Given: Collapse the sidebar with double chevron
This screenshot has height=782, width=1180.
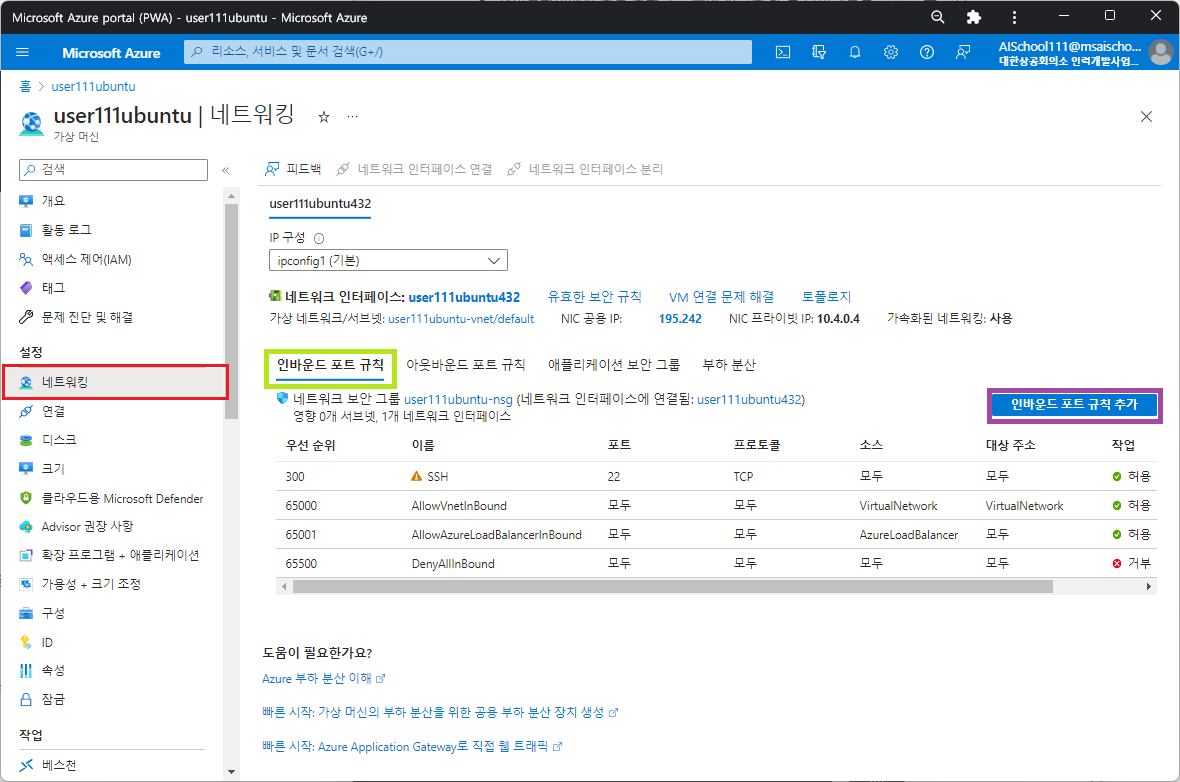Looking at the screenshot, I should point(225,170).
